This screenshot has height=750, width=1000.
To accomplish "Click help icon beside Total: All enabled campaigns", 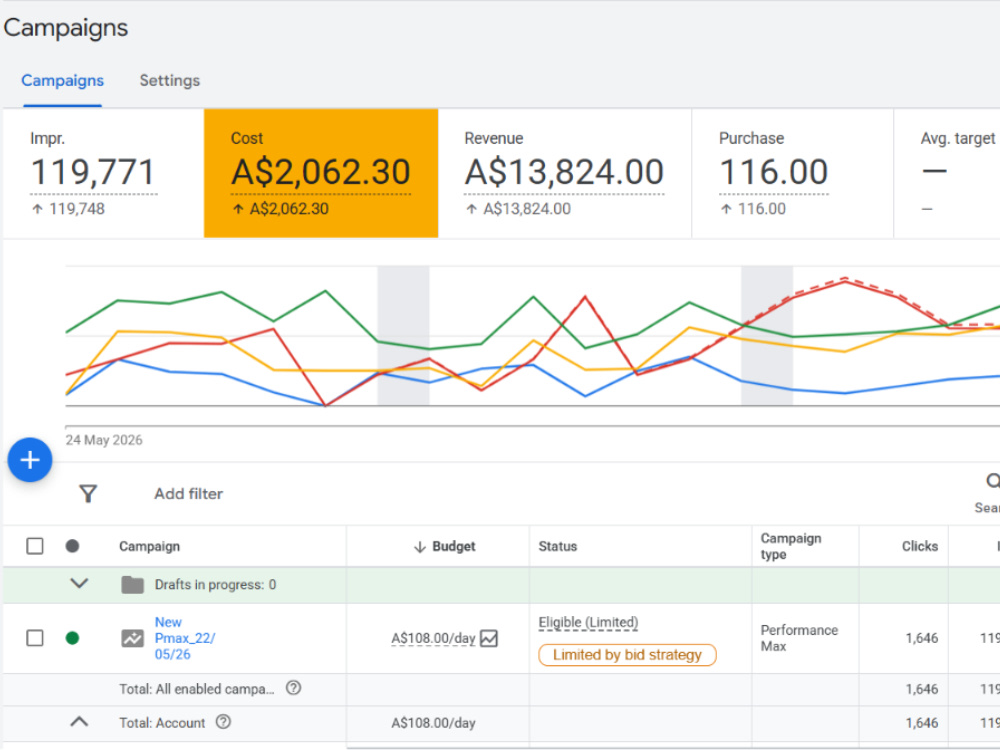I will tap(293, 688).
